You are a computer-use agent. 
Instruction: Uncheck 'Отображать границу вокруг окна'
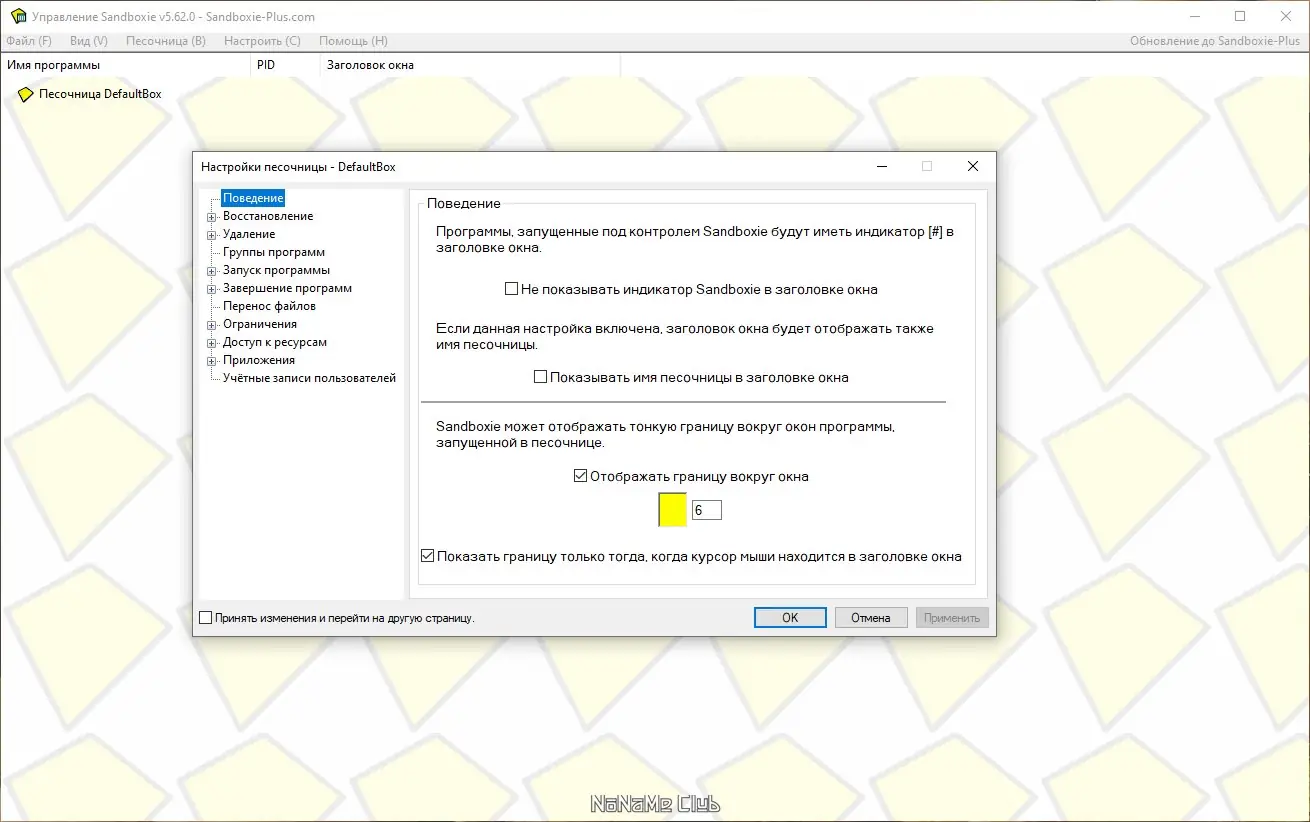580,476
